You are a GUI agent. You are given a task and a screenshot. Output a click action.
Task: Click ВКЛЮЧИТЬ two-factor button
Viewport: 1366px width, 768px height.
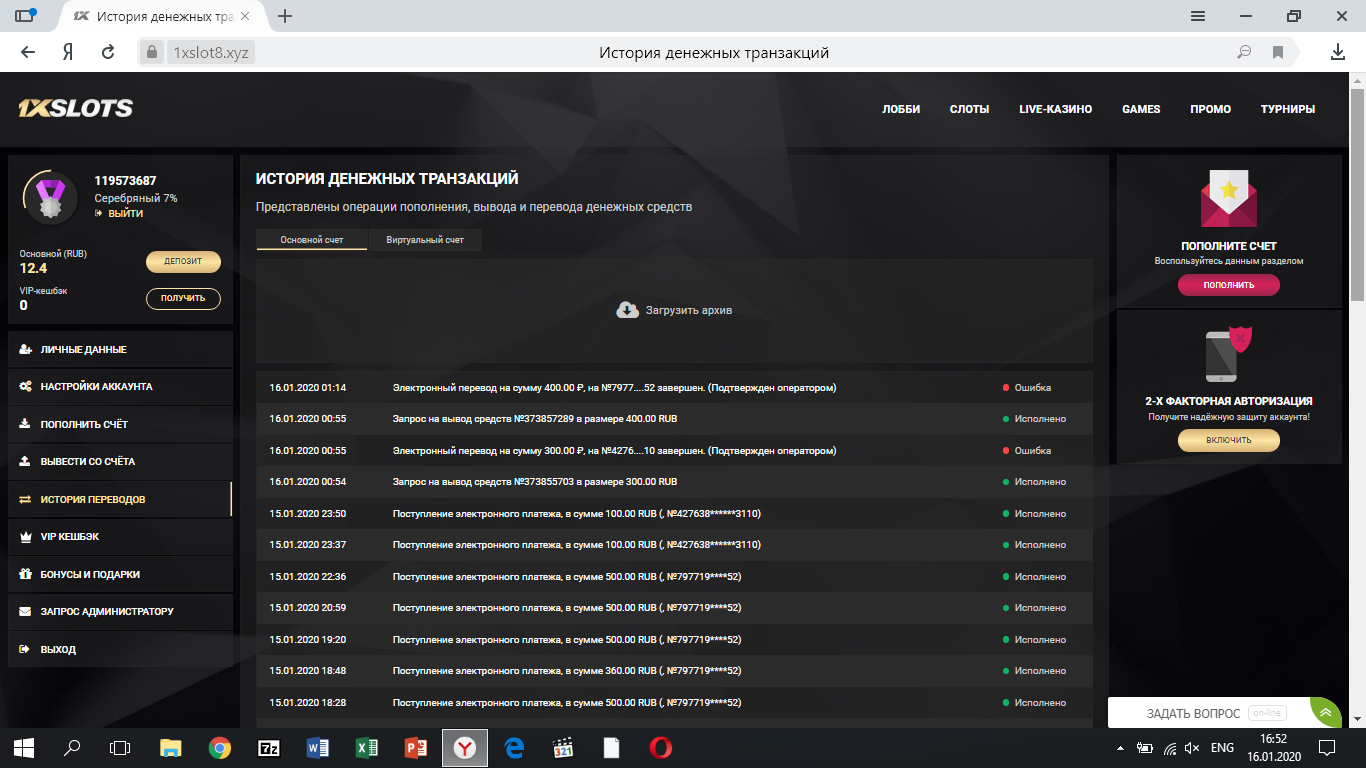(x=1229, y=440)
